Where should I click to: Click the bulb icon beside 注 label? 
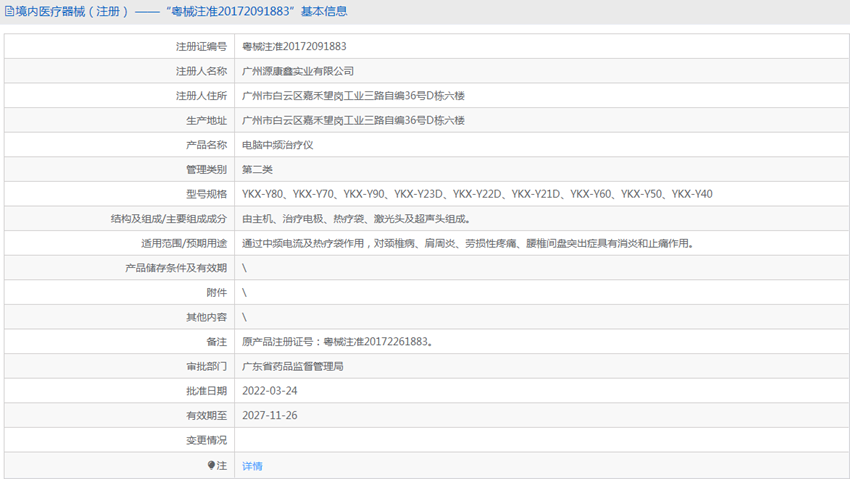click(x=211, y=465)
